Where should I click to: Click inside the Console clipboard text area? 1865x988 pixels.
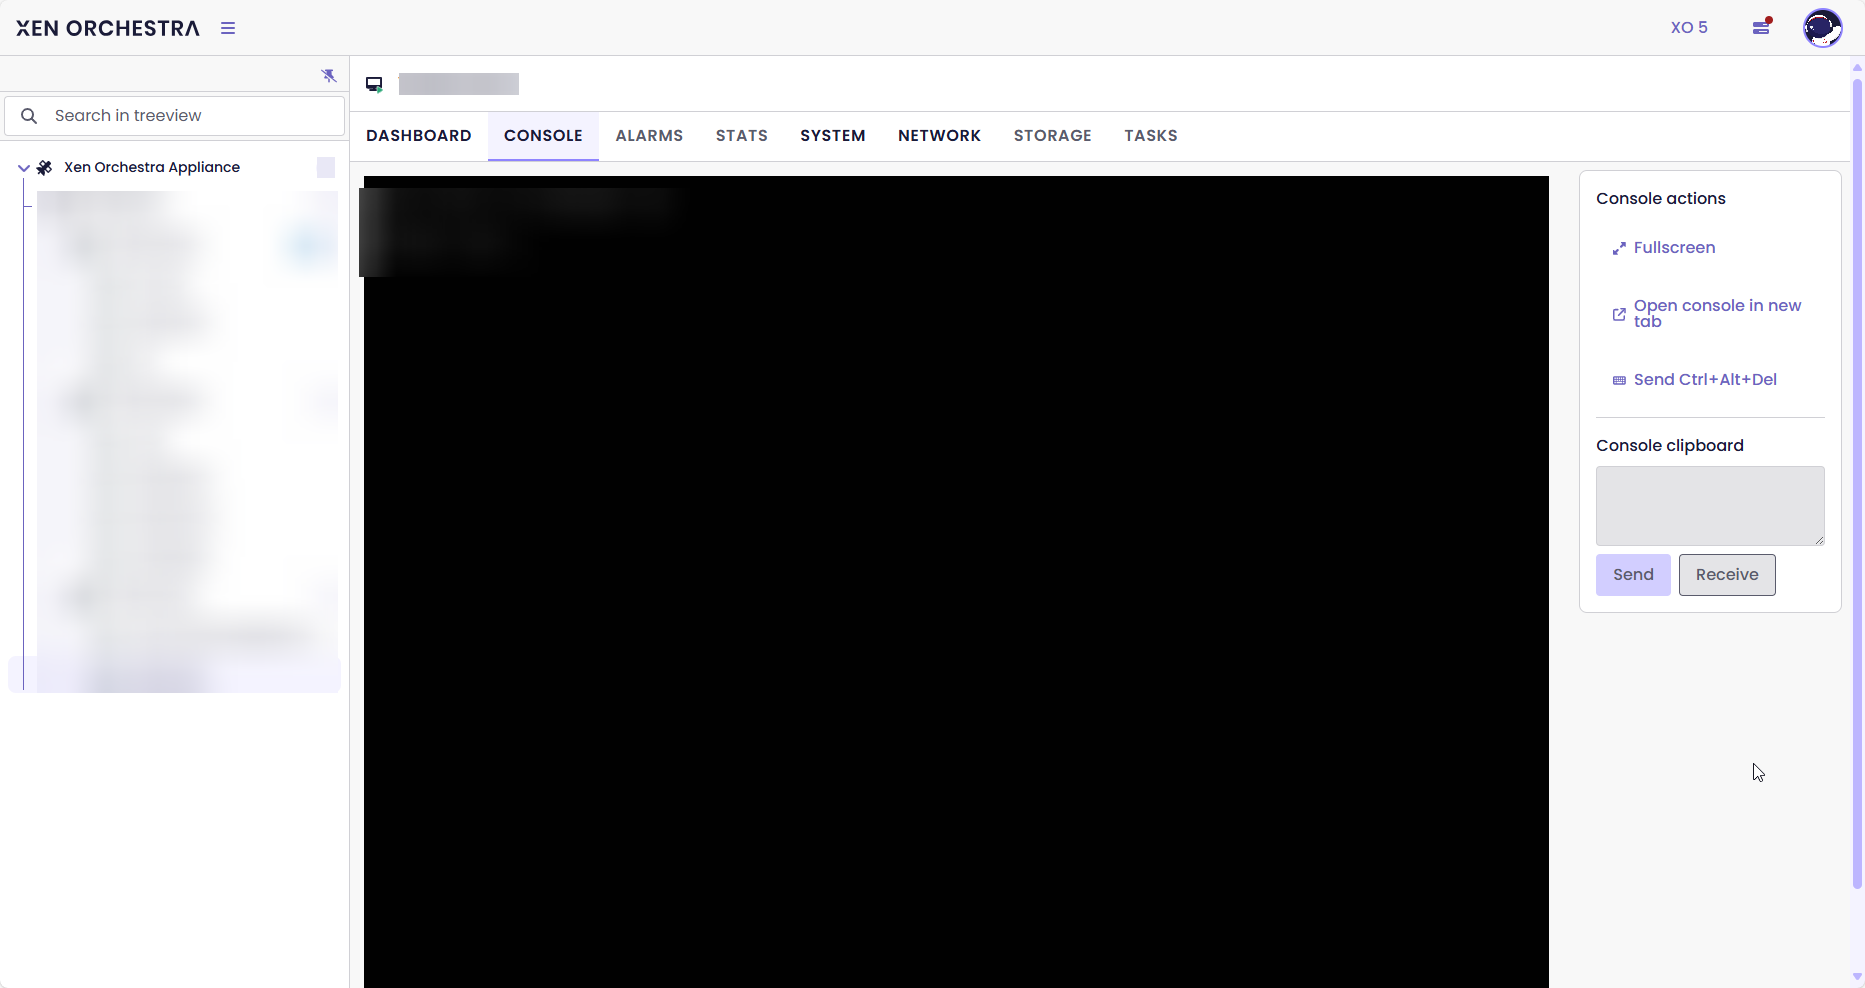pos(1709,505)
